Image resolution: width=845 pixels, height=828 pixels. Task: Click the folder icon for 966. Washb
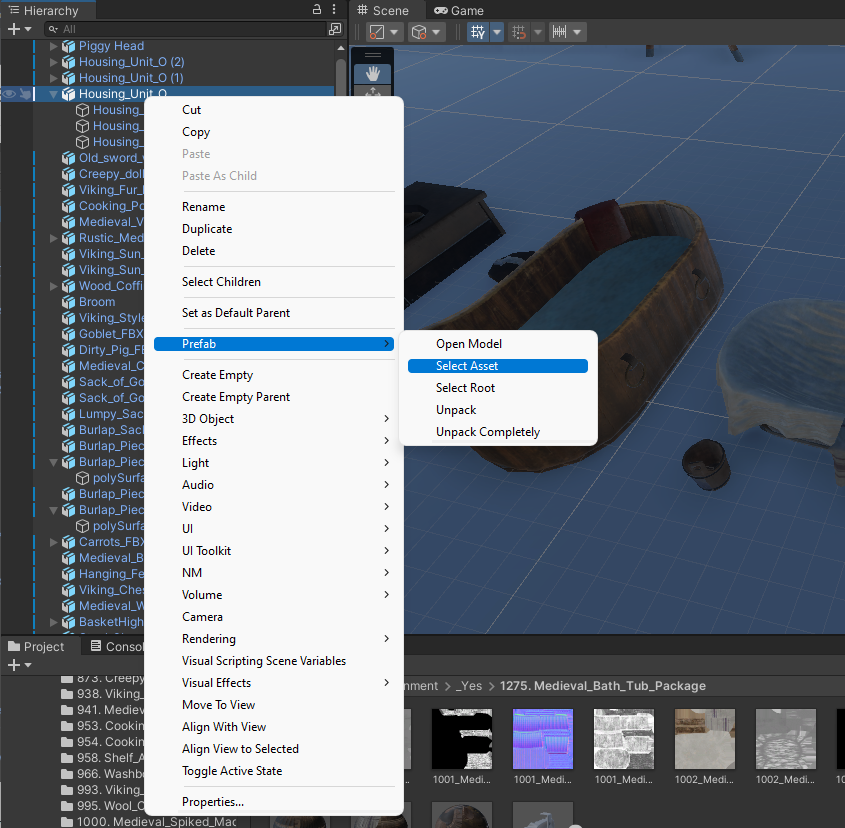67,774
